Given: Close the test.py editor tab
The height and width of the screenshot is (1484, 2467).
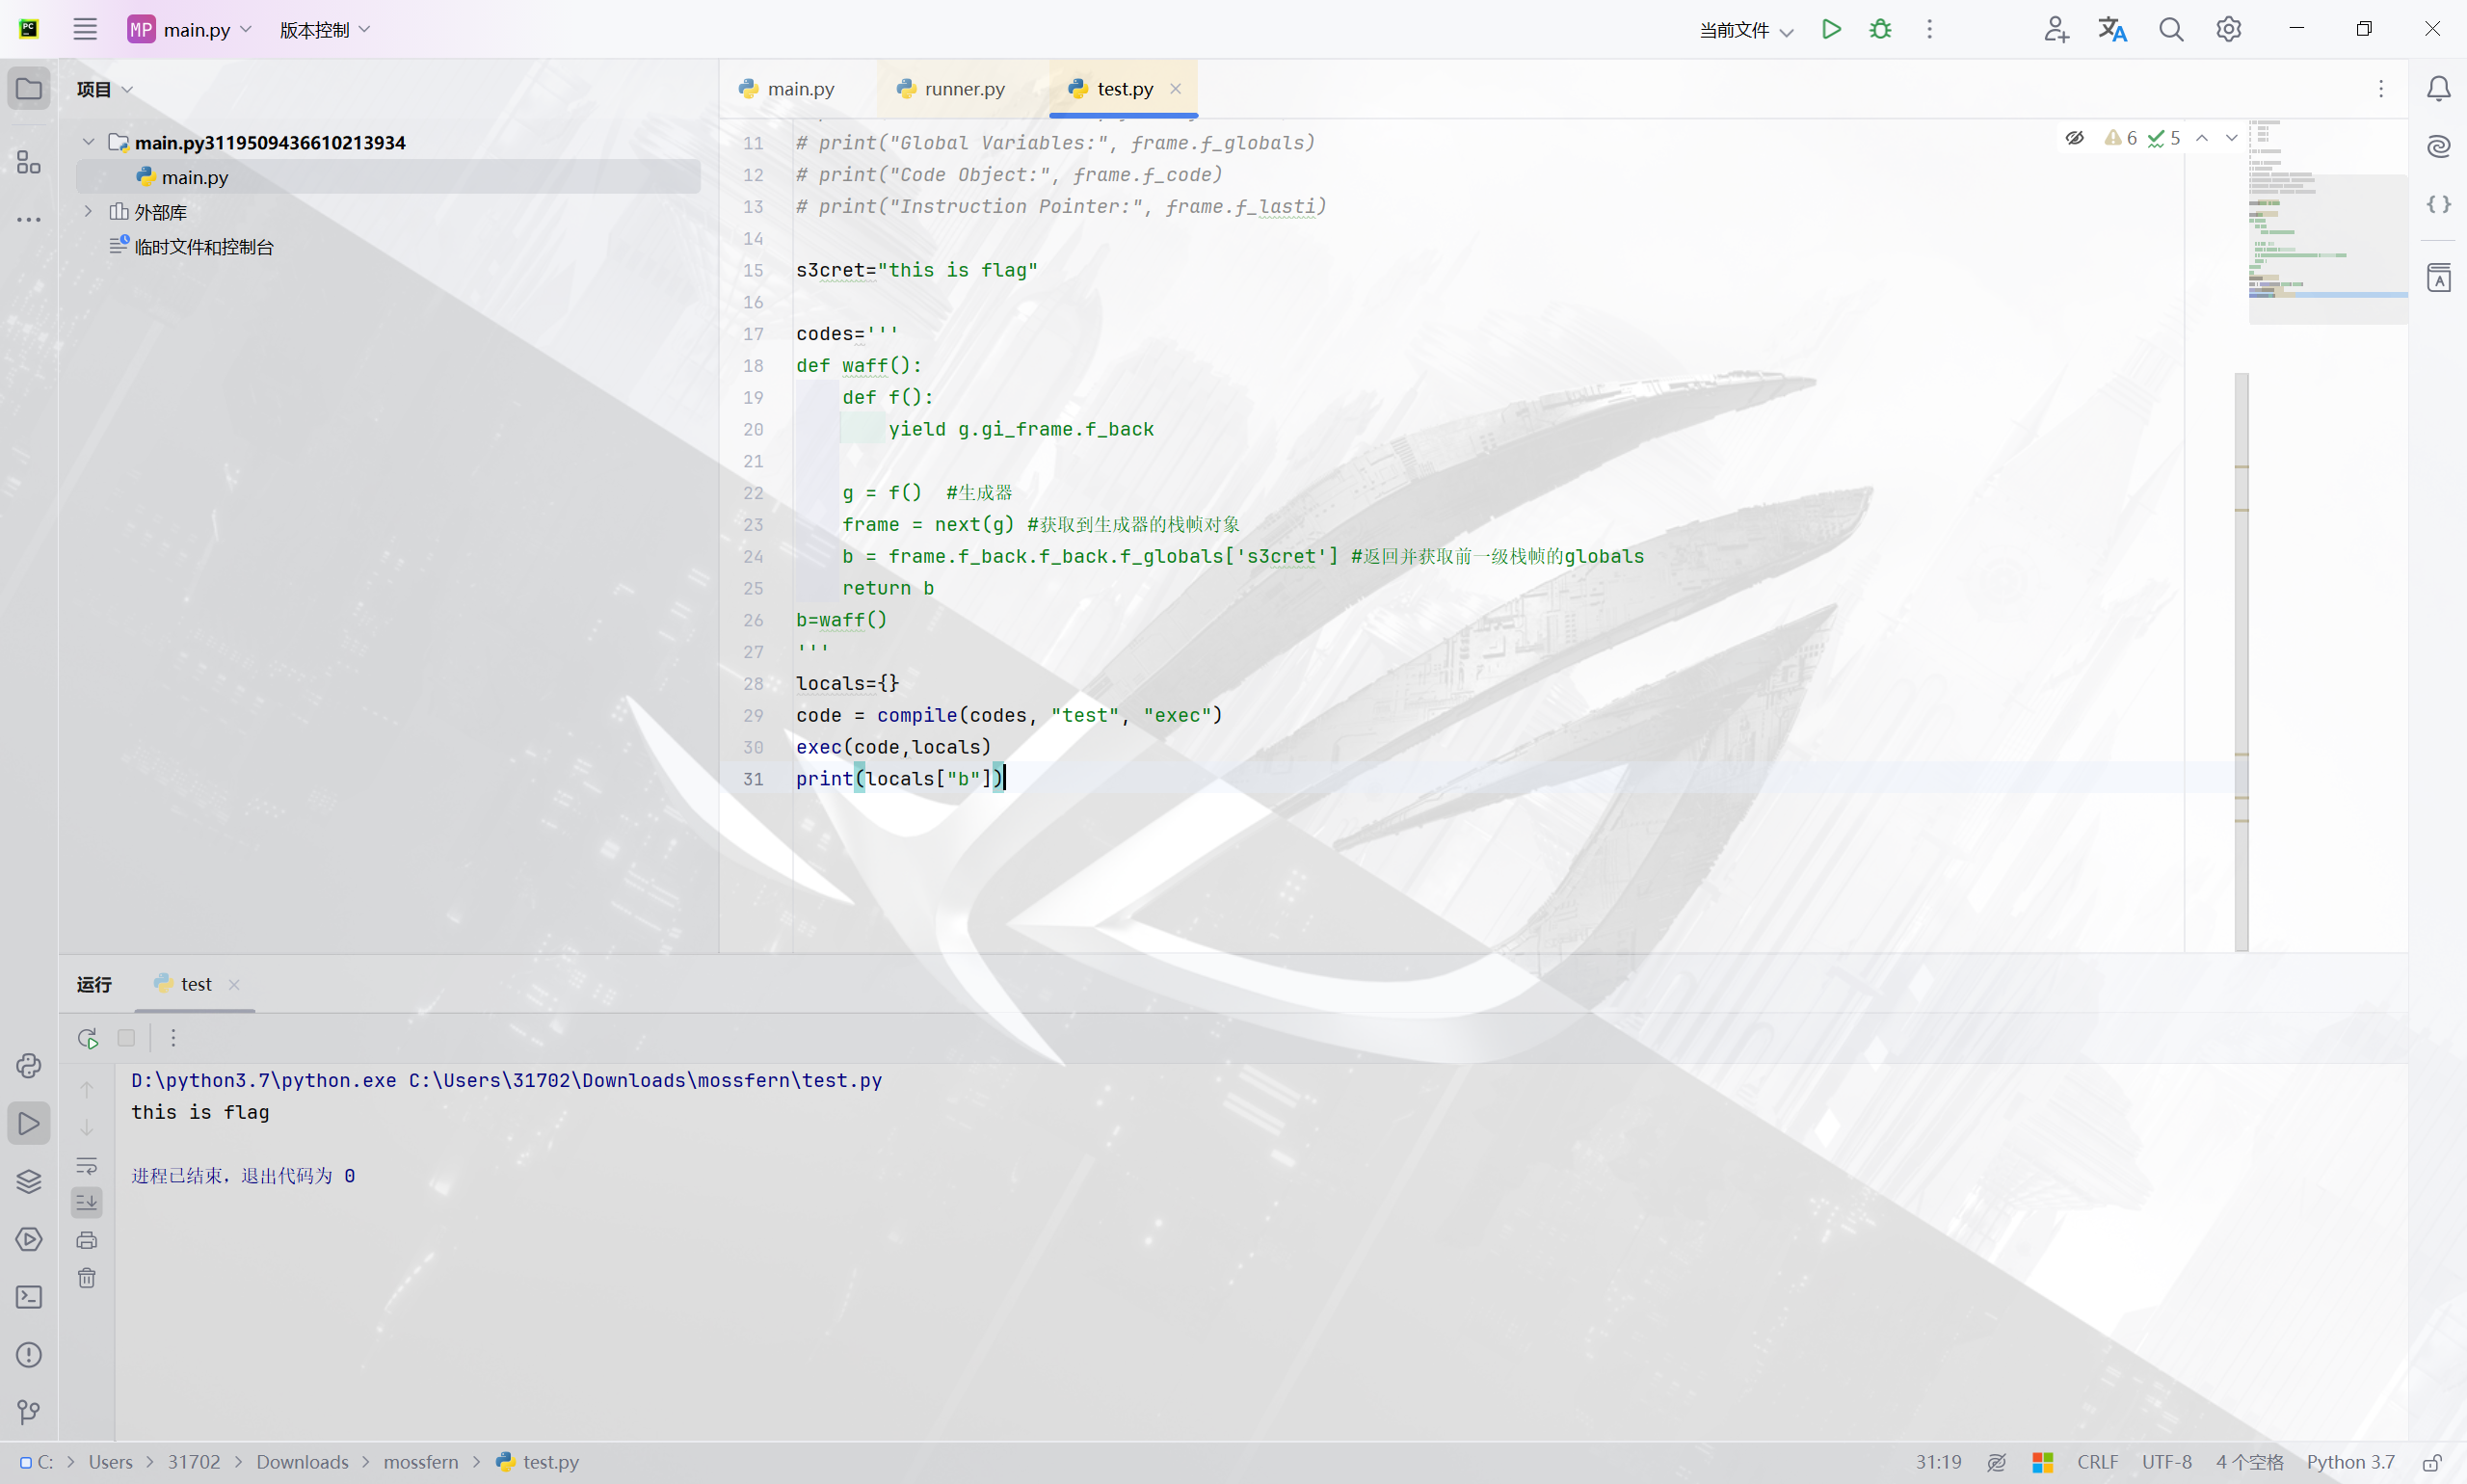Looking at the screenshot, I should coord(1176,89).
